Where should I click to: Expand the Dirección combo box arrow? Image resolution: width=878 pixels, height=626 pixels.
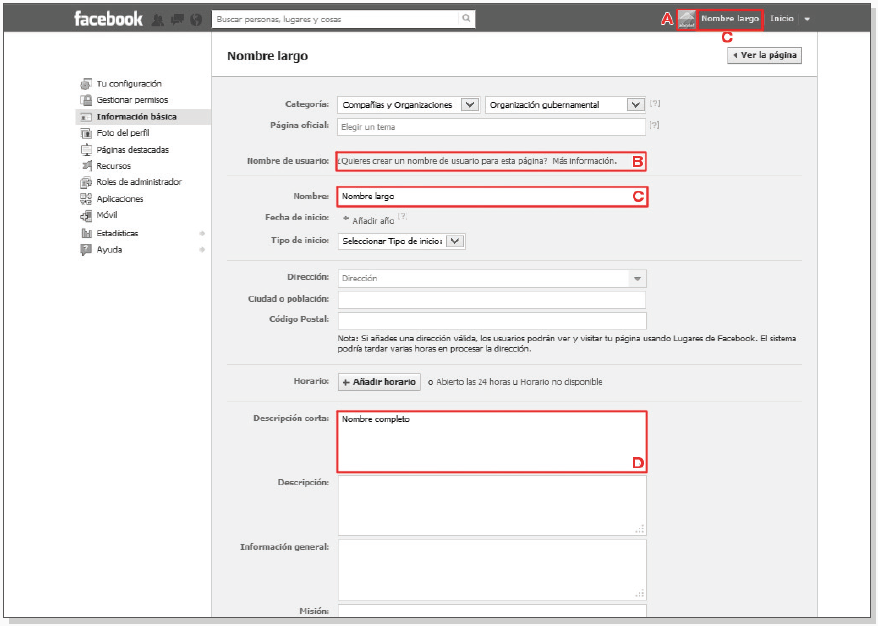pyautogui.click(x=636, y=279)
